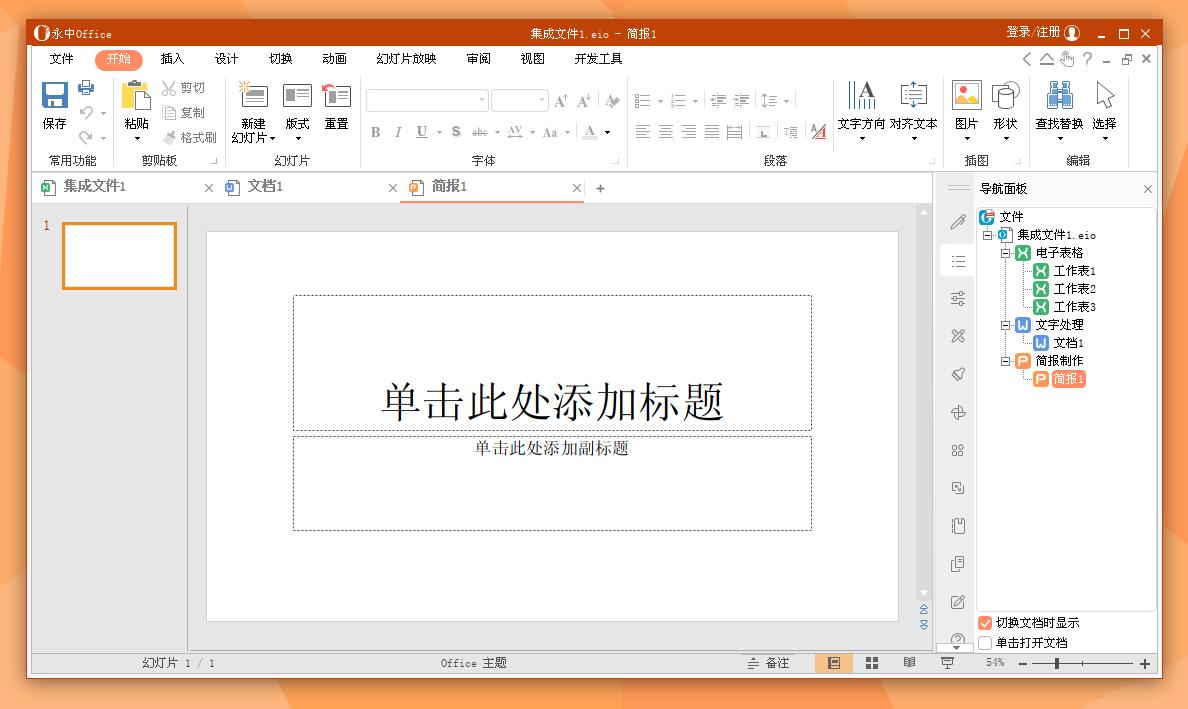Enable the 单击打开文档 checkbox
Viewport: 1188px width, 709px height.
(x=985, y=642)
